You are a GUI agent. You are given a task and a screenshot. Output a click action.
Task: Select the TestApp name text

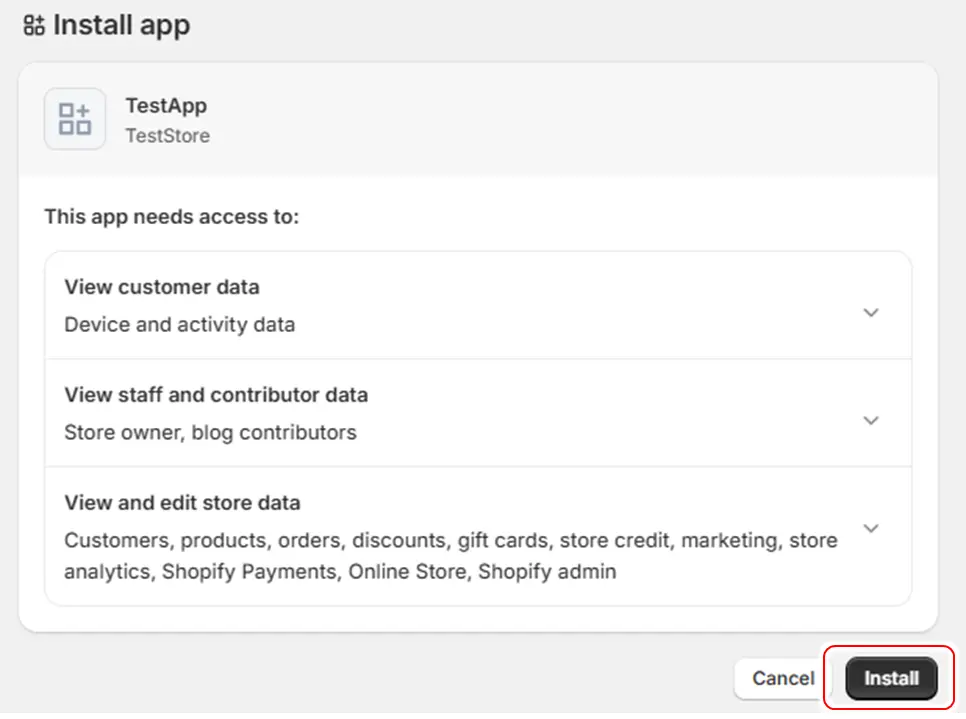[166, 105]
